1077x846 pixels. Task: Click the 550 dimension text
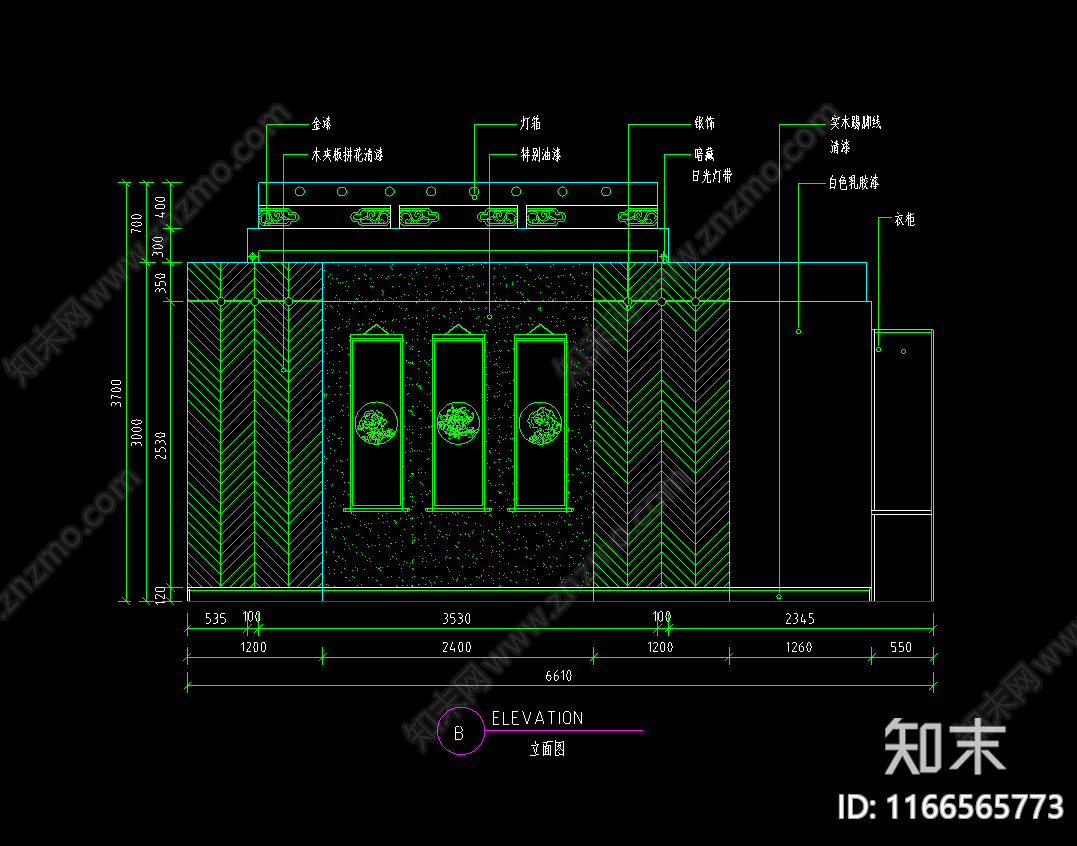(901, 647)
